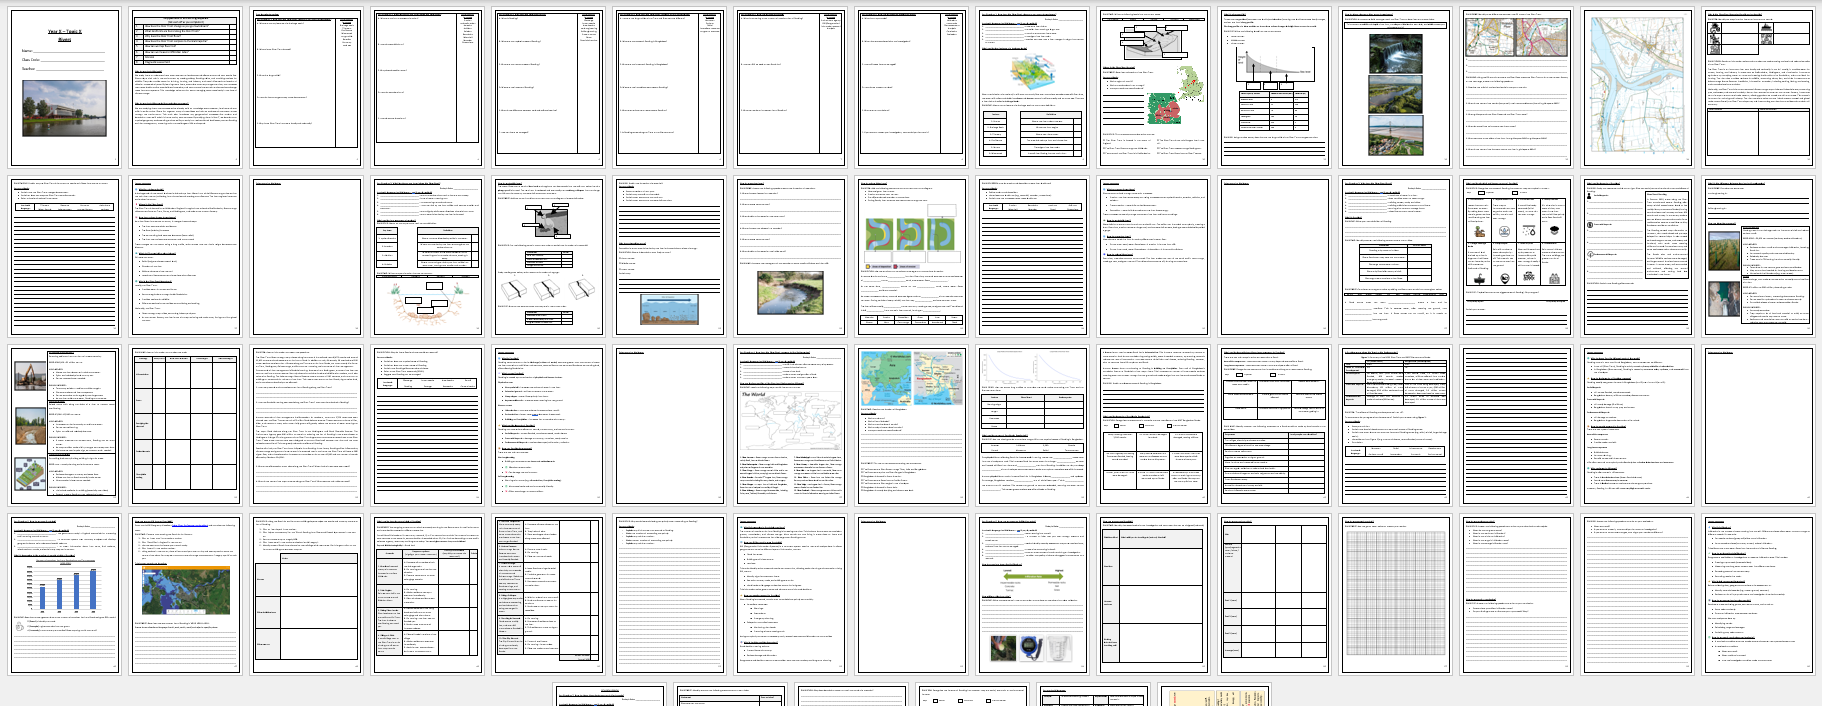Open the page with the 3D drainage basin diagram
Viewport: 1822px width, 706px height.
click(1033, 88)
